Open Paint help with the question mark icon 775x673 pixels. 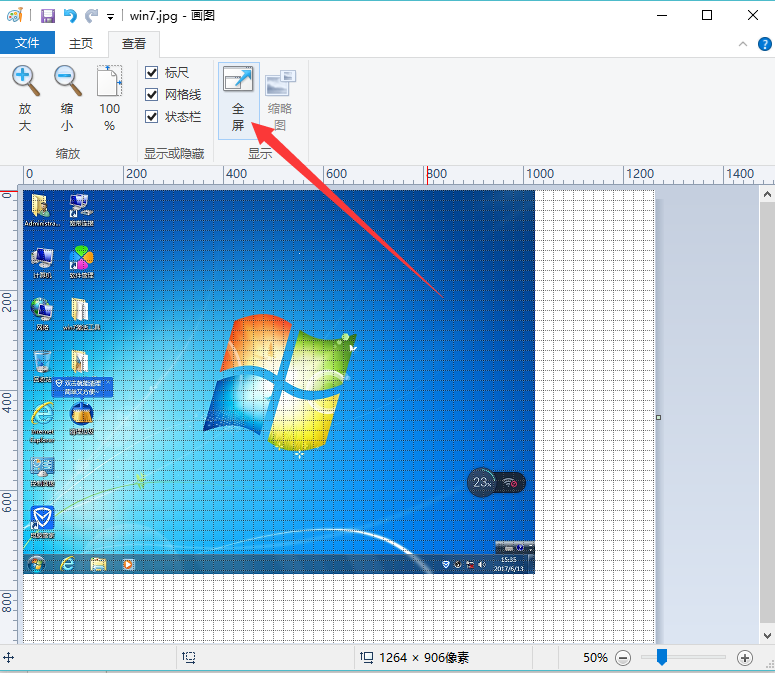[x=764, y=44]
